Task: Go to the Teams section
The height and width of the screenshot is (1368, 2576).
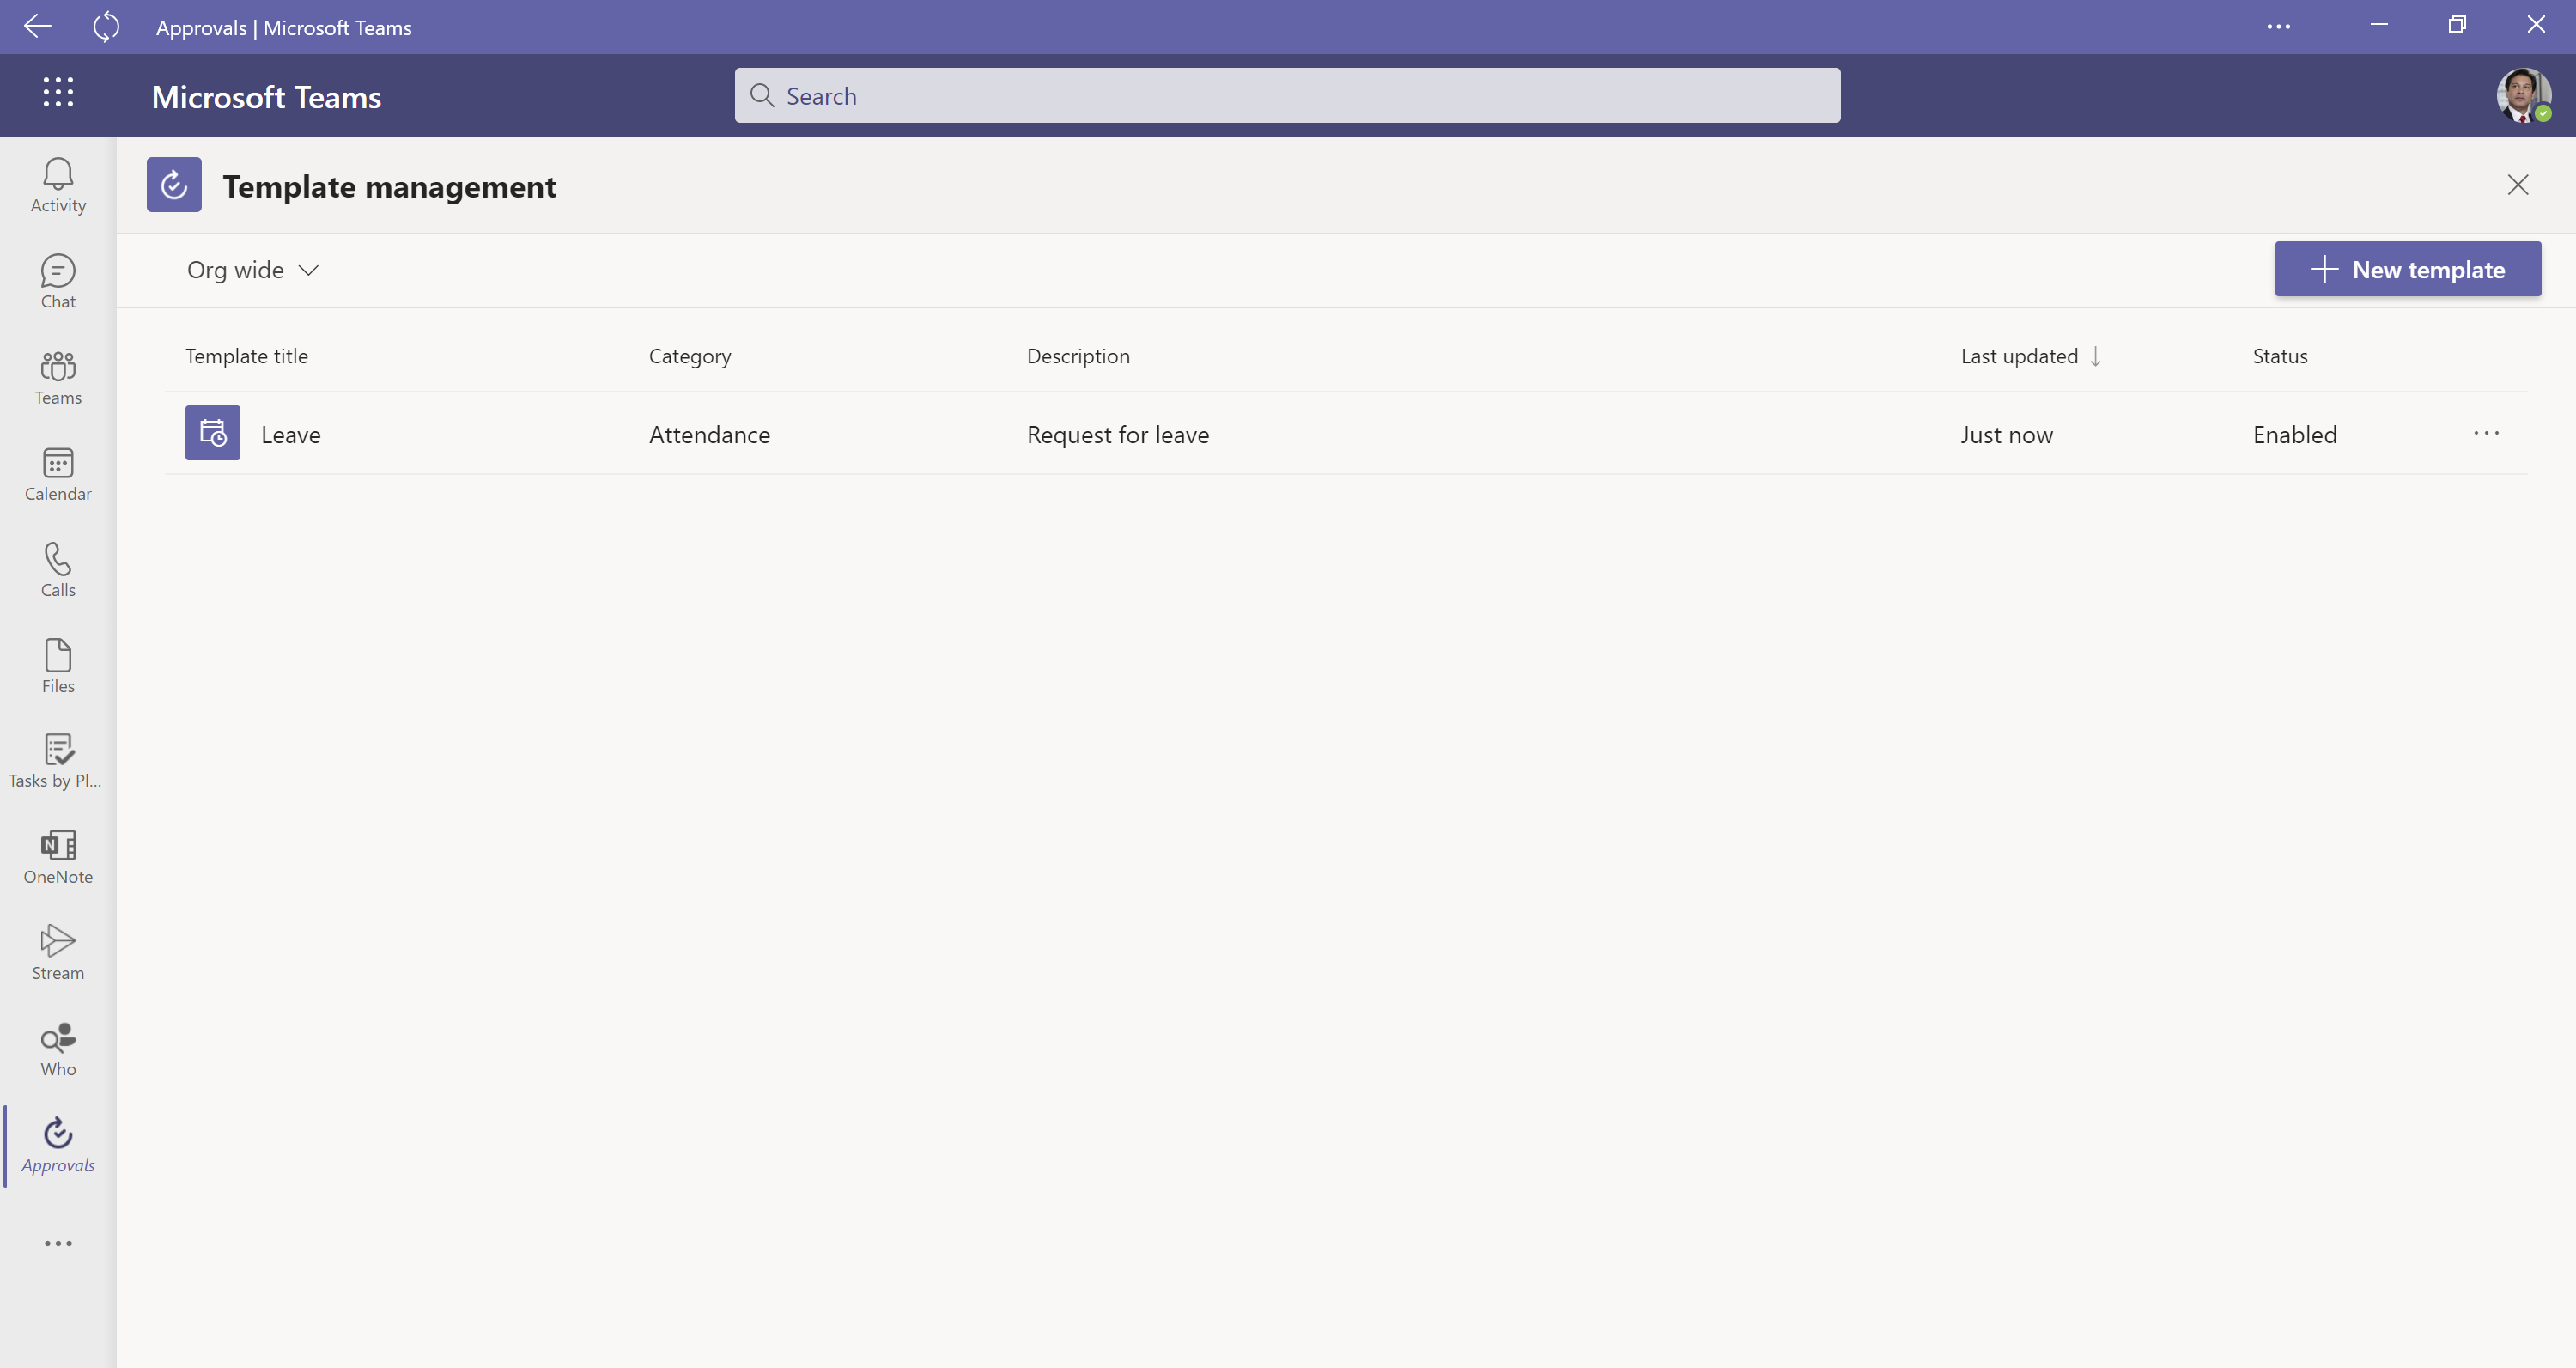Action: tap(58, 377)
